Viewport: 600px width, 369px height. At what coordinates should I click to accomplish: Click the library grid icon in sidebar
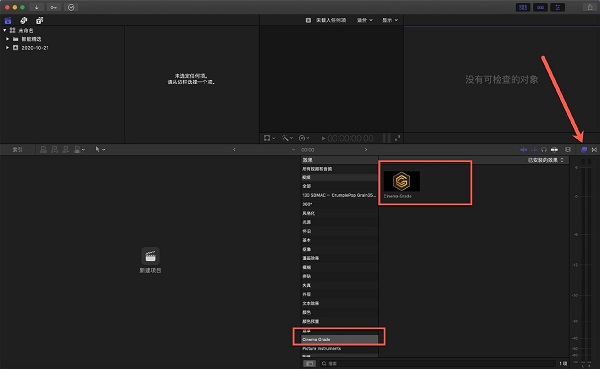pyautogui.click(x=13, y=30)
